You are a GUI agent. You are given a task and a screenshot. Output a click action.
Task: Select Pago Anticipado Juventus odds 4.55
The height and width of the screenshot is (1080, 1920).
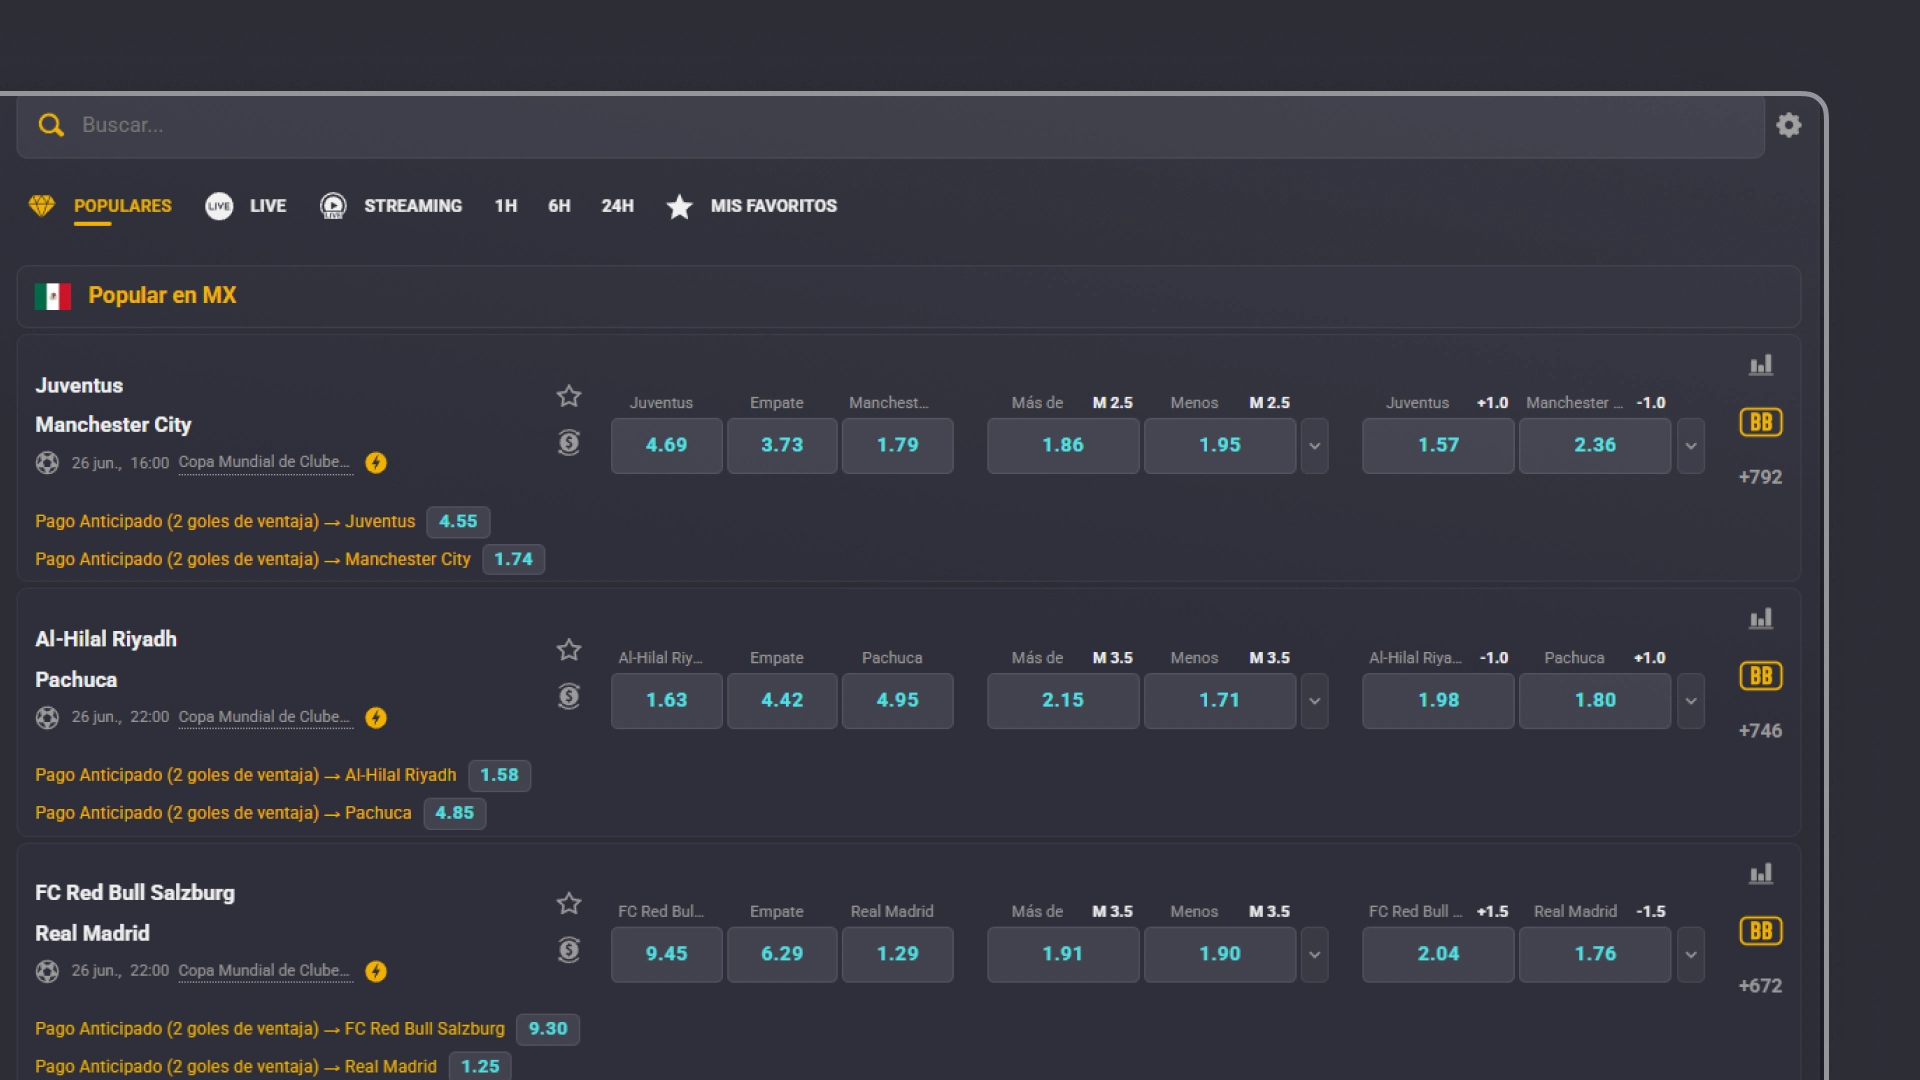(x=458, y=522)
